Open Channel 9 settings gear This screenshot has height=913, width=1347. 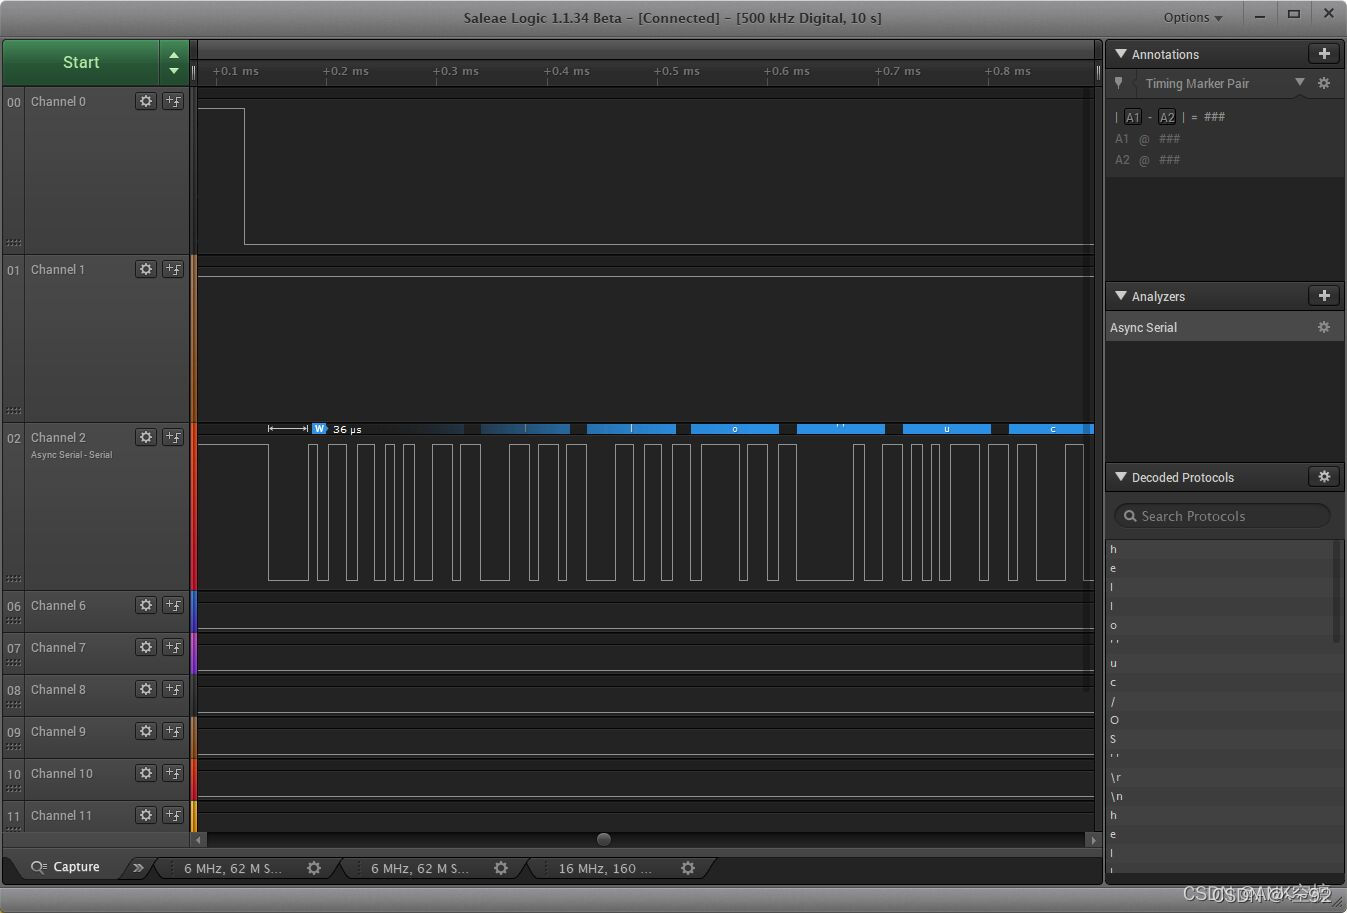(x=146, y=731)
